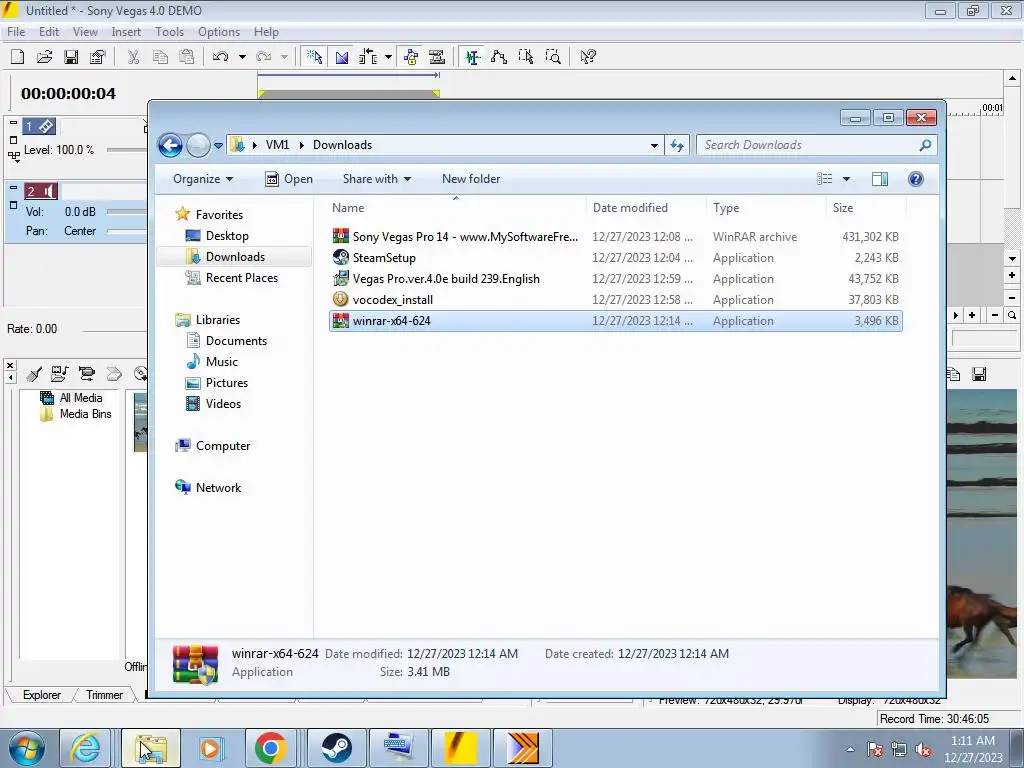
Task: Open the Tools menu in Sony Vegas
Action: 169,31
